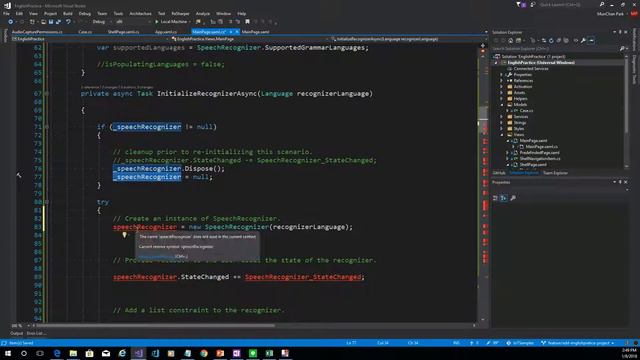
Task: Open the Debug menu
Action: 84,13
